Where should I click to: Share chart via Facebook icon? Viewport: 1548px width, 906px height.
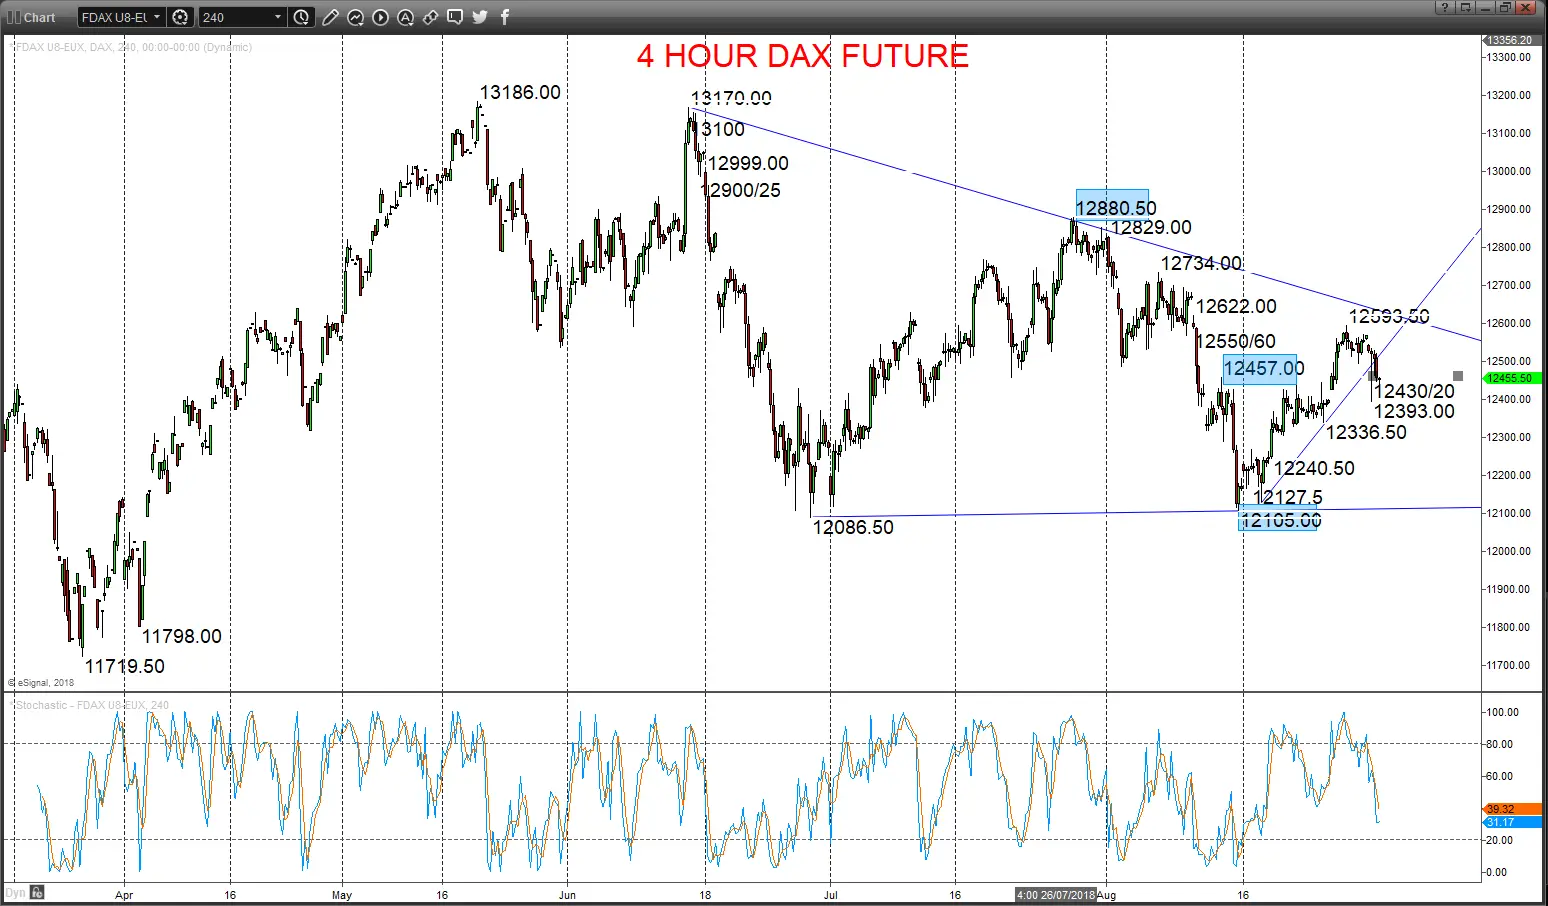click(505, 17)
